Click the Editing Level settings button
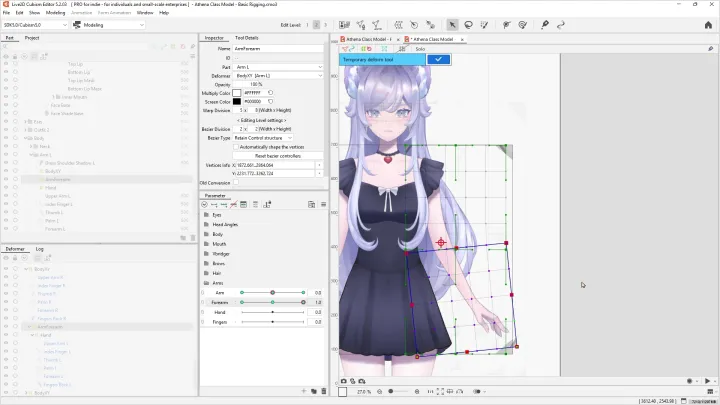The width and height of the screenshot is (720, 405). point(261,120)
